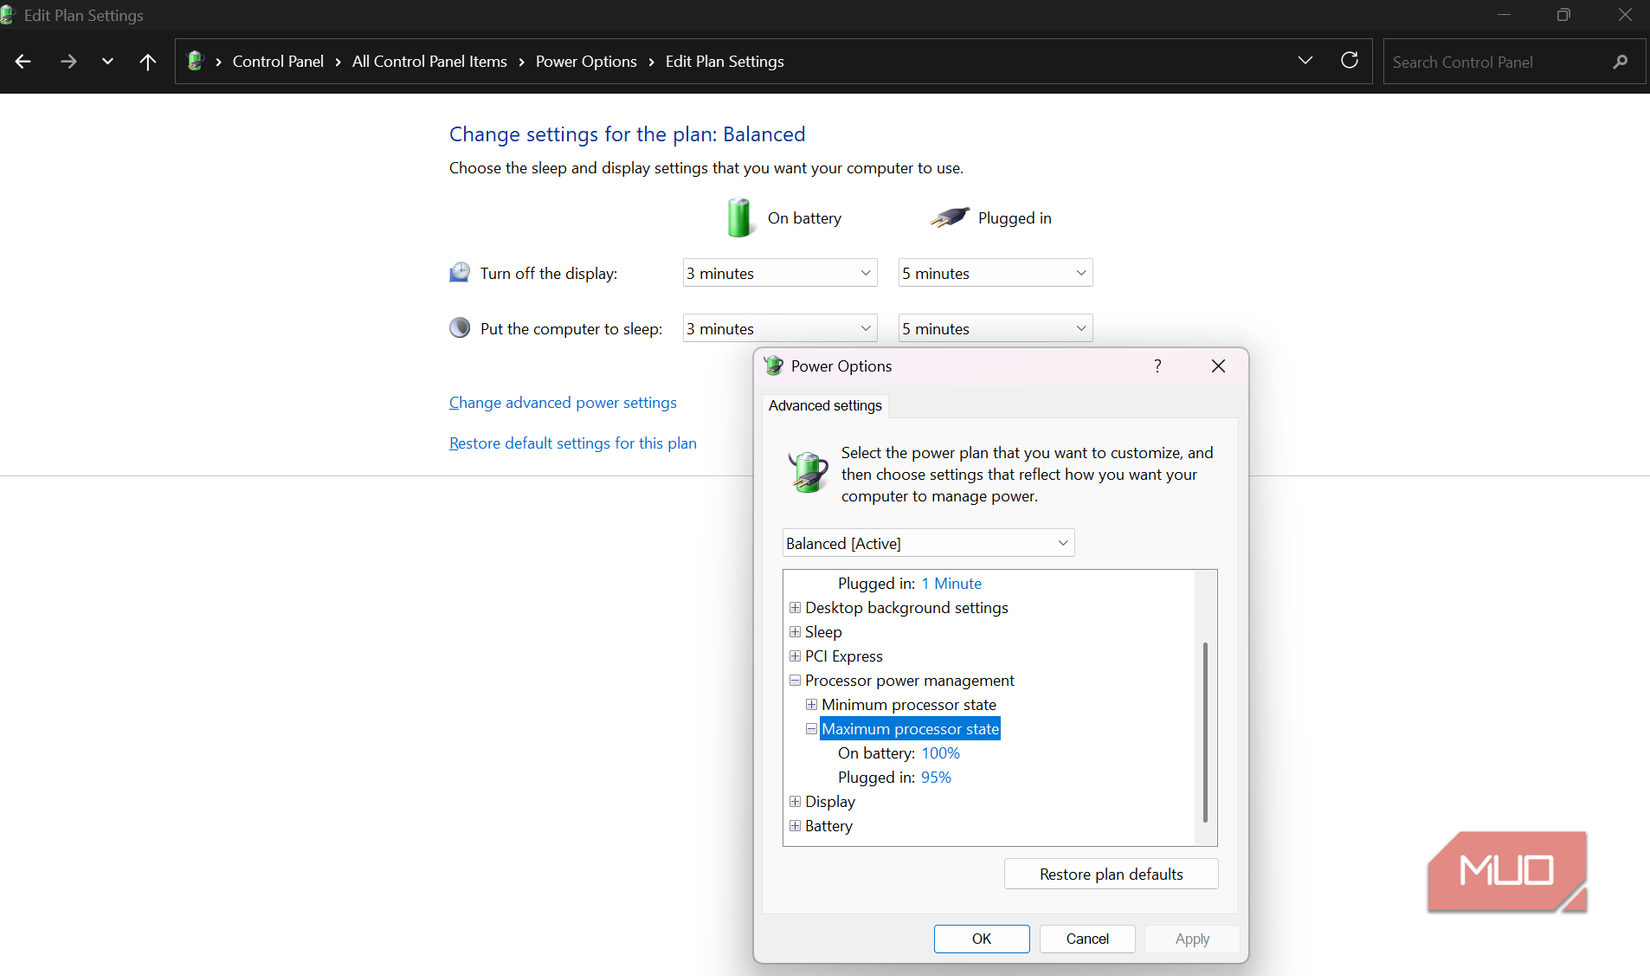Open Plugged in sleep timeout dropdown

(x=994, y=328)
